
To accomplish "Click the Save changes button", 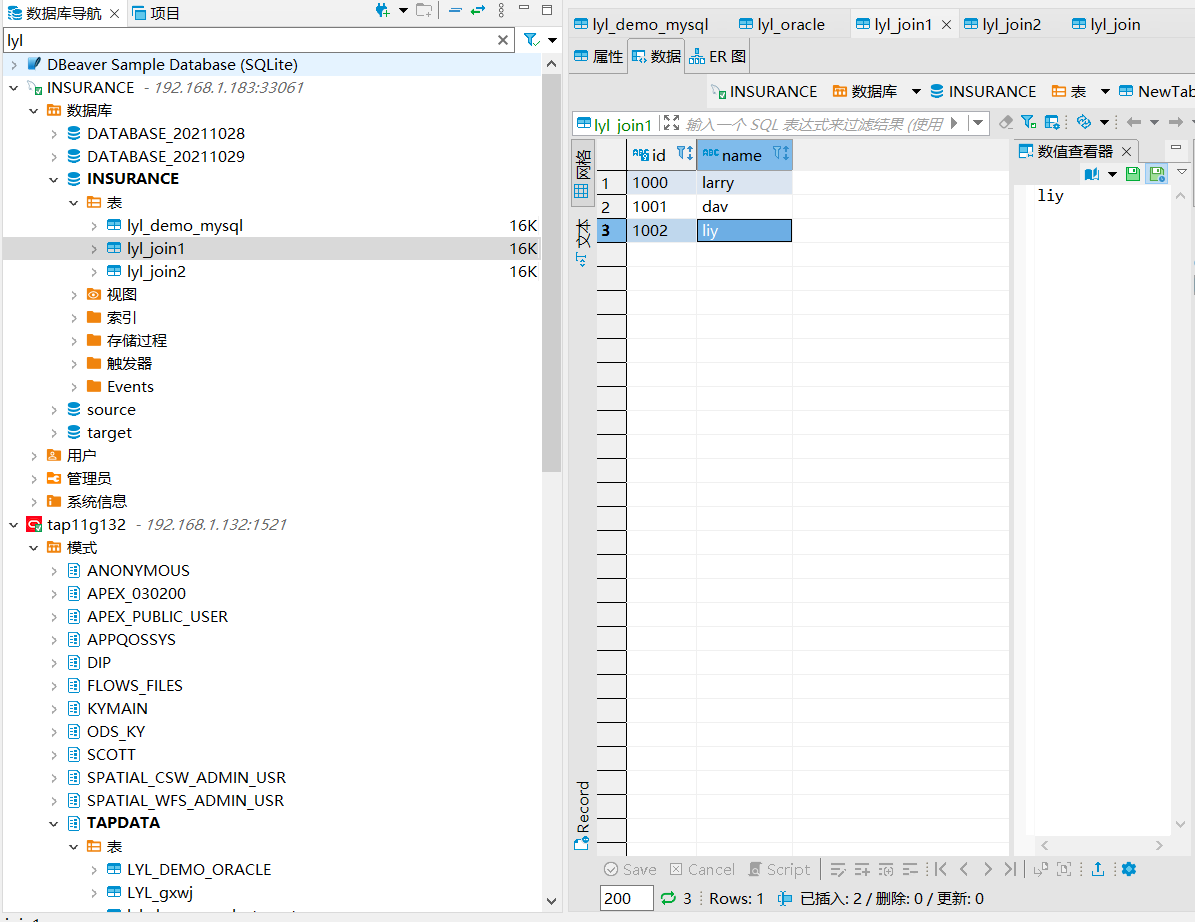I will [x=630, y=869].
